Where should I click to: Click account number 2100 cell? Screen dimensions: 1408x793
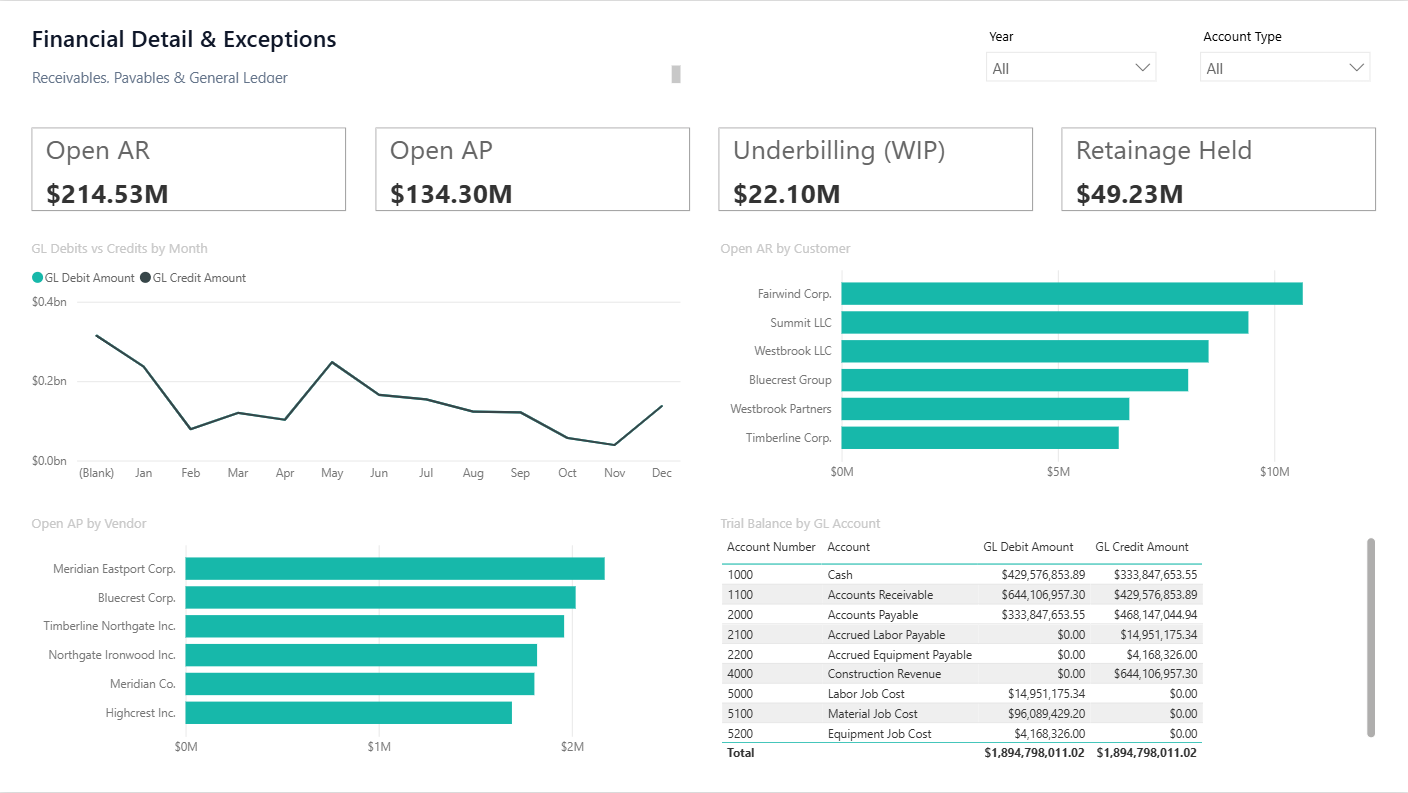[740, 635]
